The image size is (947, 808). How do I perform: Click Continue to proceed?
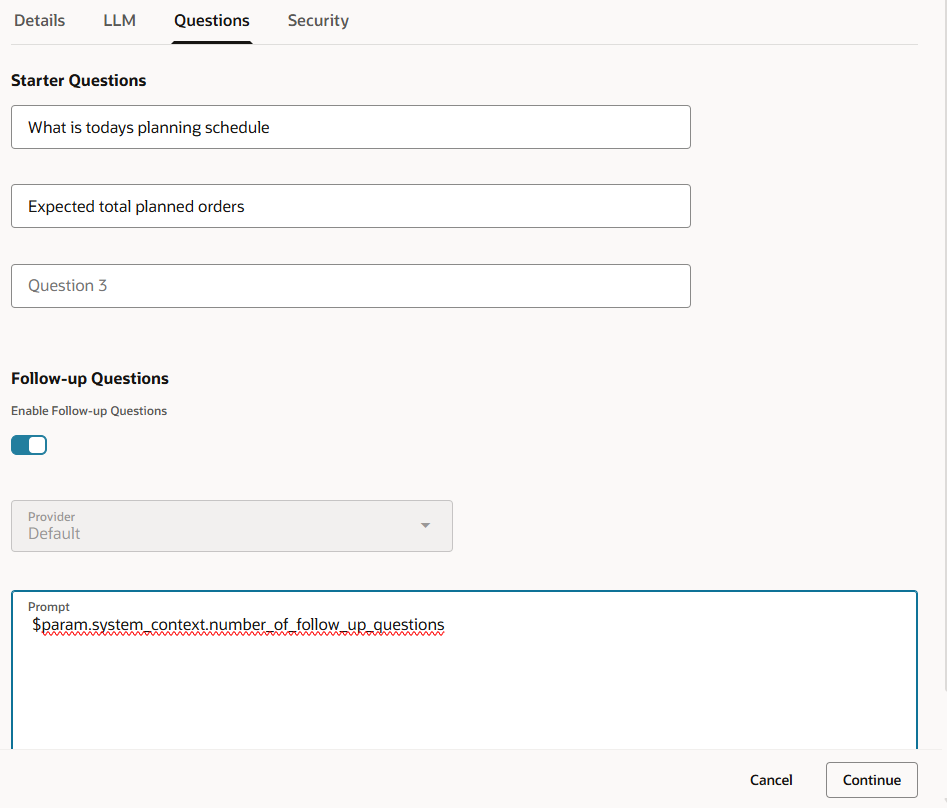(x=872, y=780)
